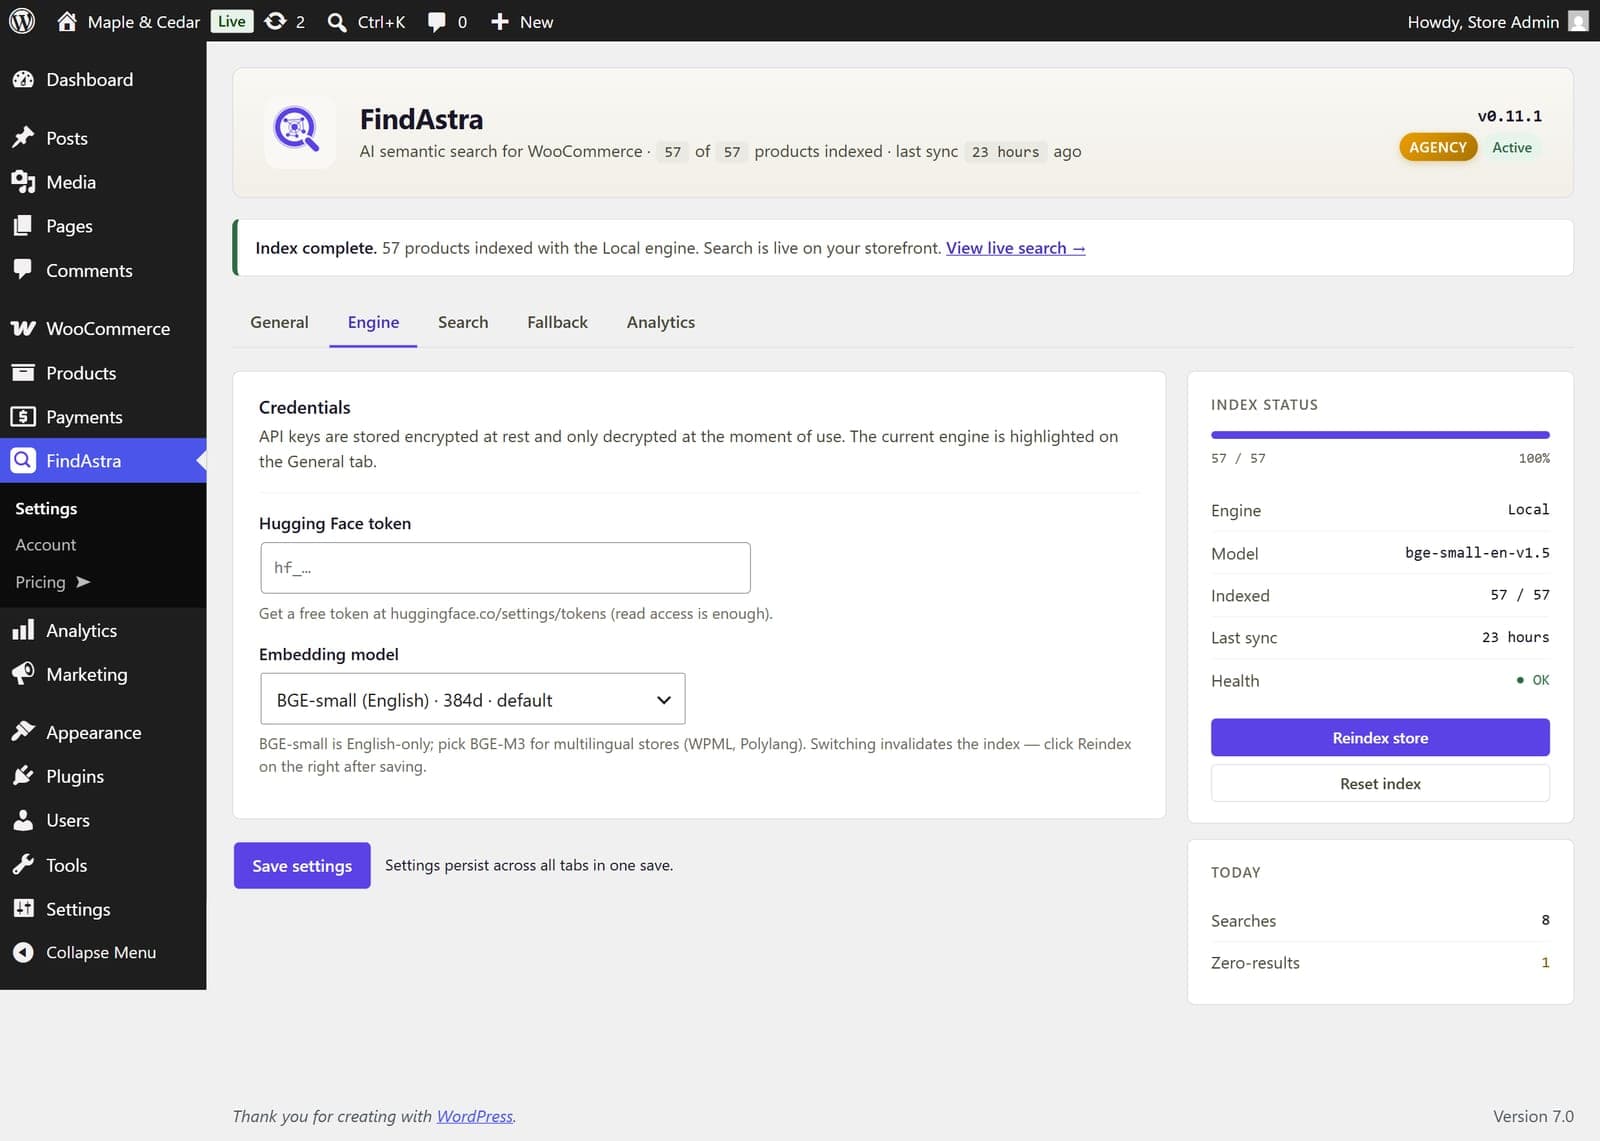The width and height of the screenshot is (1600, 1141).
Task: Open the Ctrl+K search icon
Action: click(337, 22)
